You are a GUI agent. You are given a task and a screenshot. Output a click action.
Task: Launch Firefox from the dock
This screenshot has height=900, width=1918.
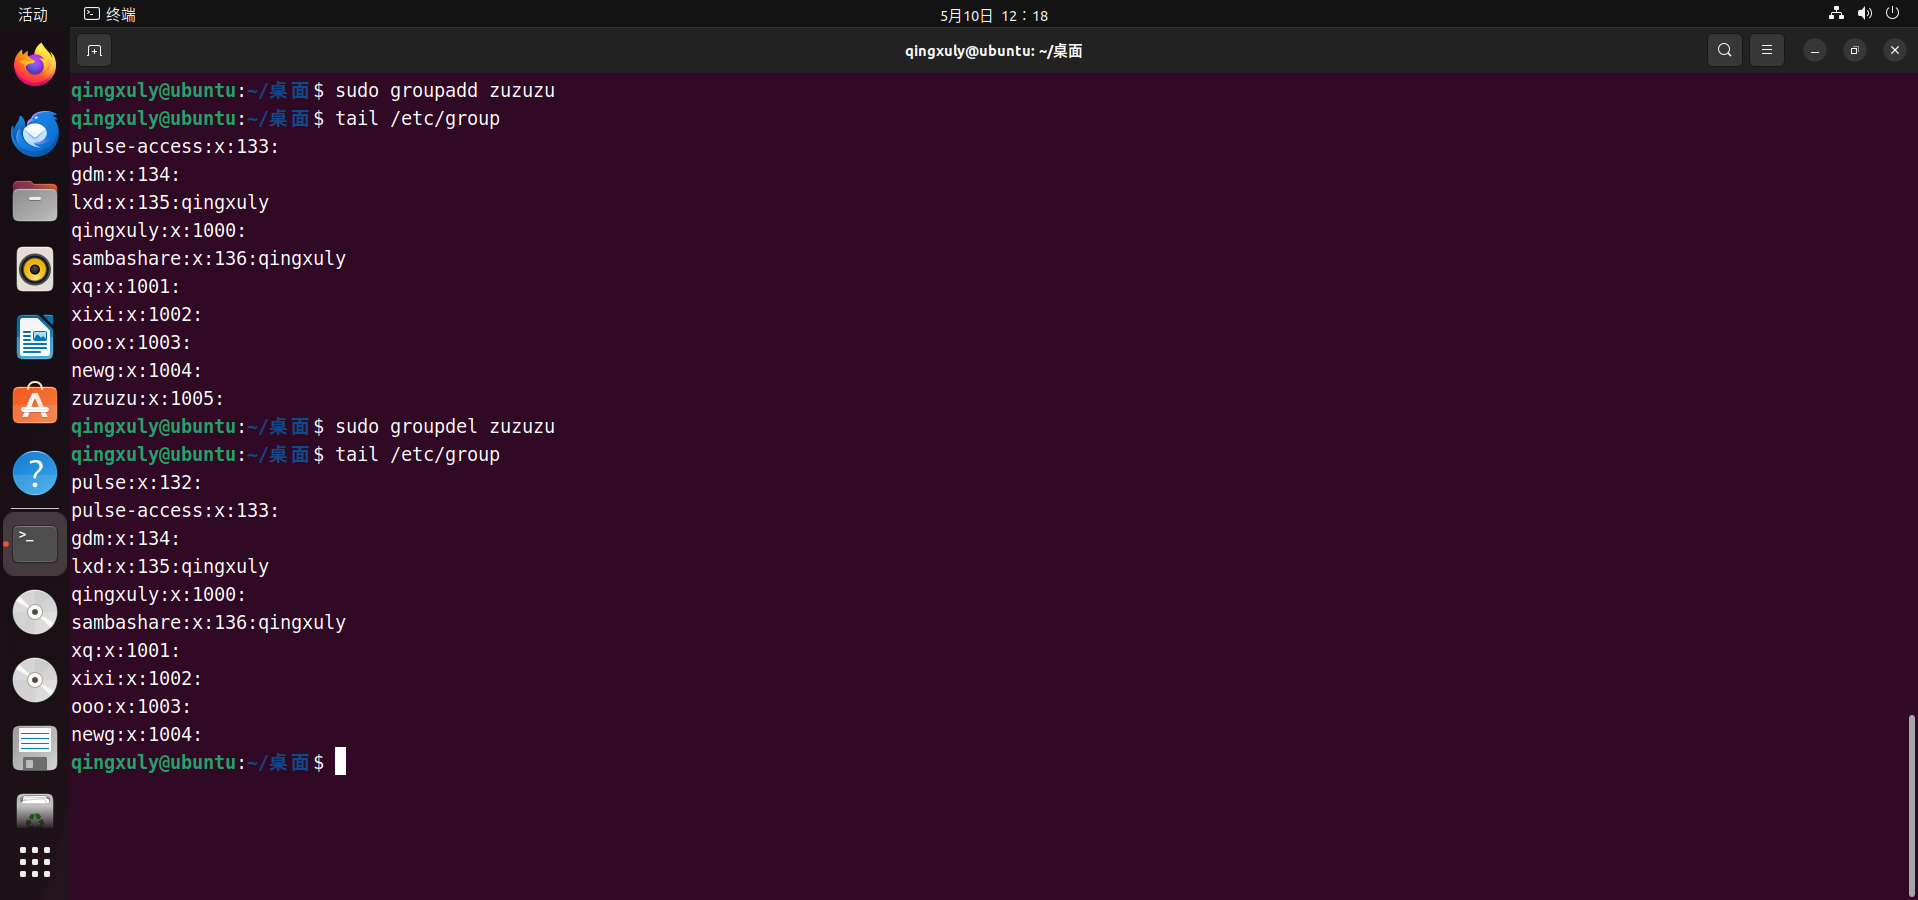tap(35, 65)
